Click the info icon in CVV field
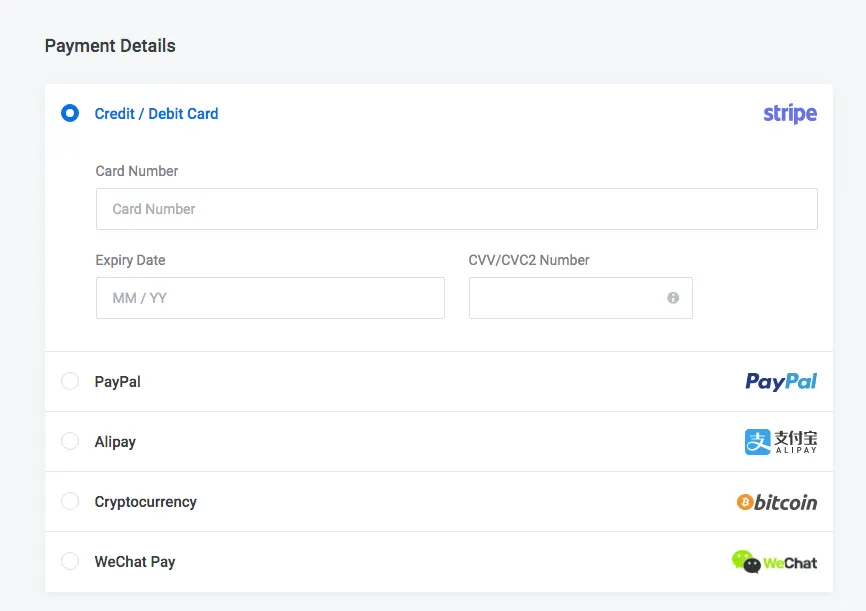 (673, 298)
